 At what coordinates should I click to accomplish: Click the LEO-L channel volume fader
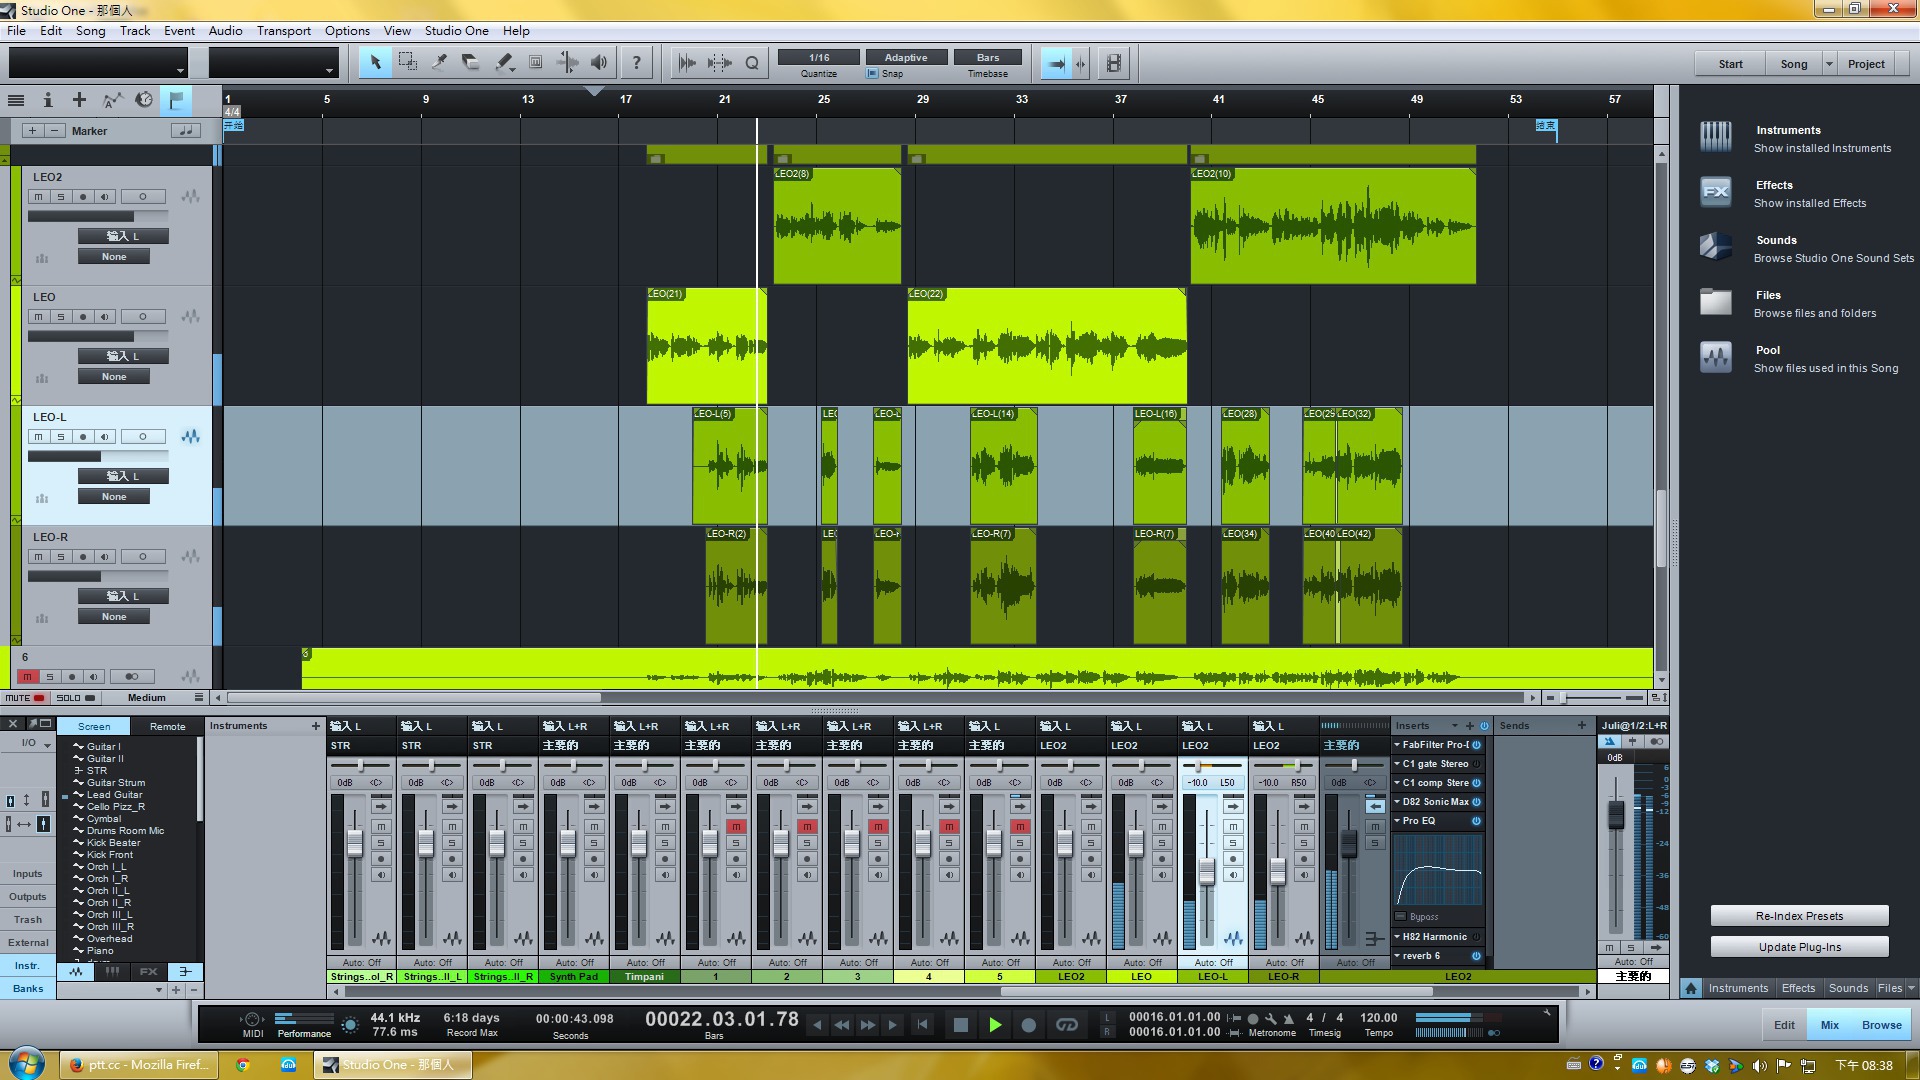click(x=1207, y=872)
